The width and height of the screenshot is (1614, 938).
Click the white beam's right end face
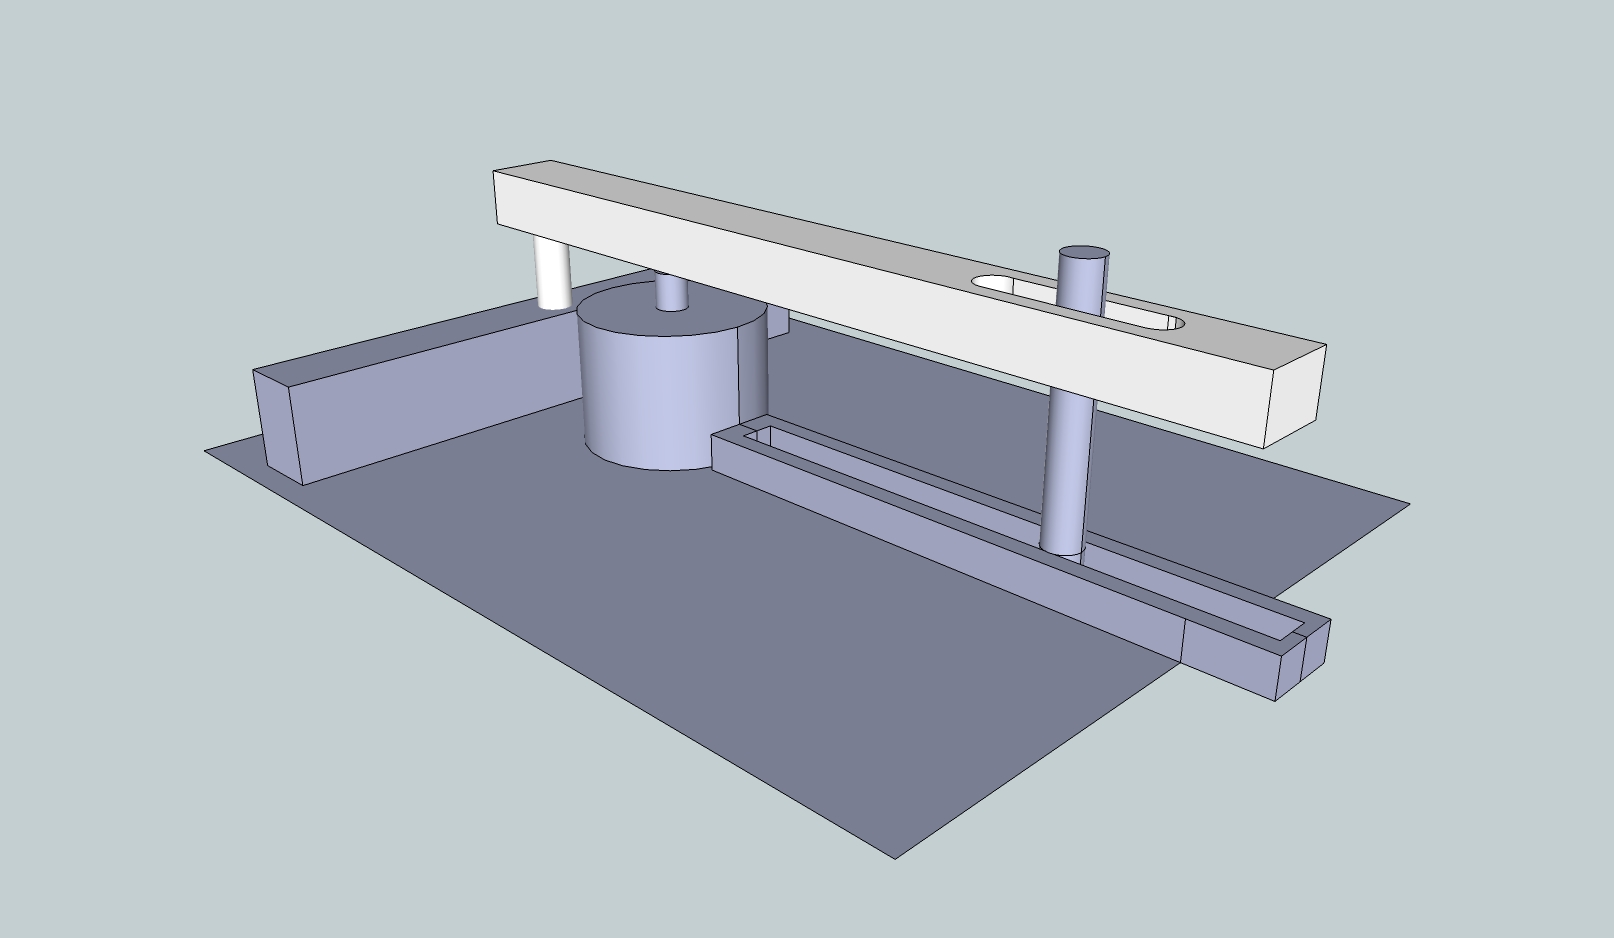pyautogui.click(x=1297, y=395)
